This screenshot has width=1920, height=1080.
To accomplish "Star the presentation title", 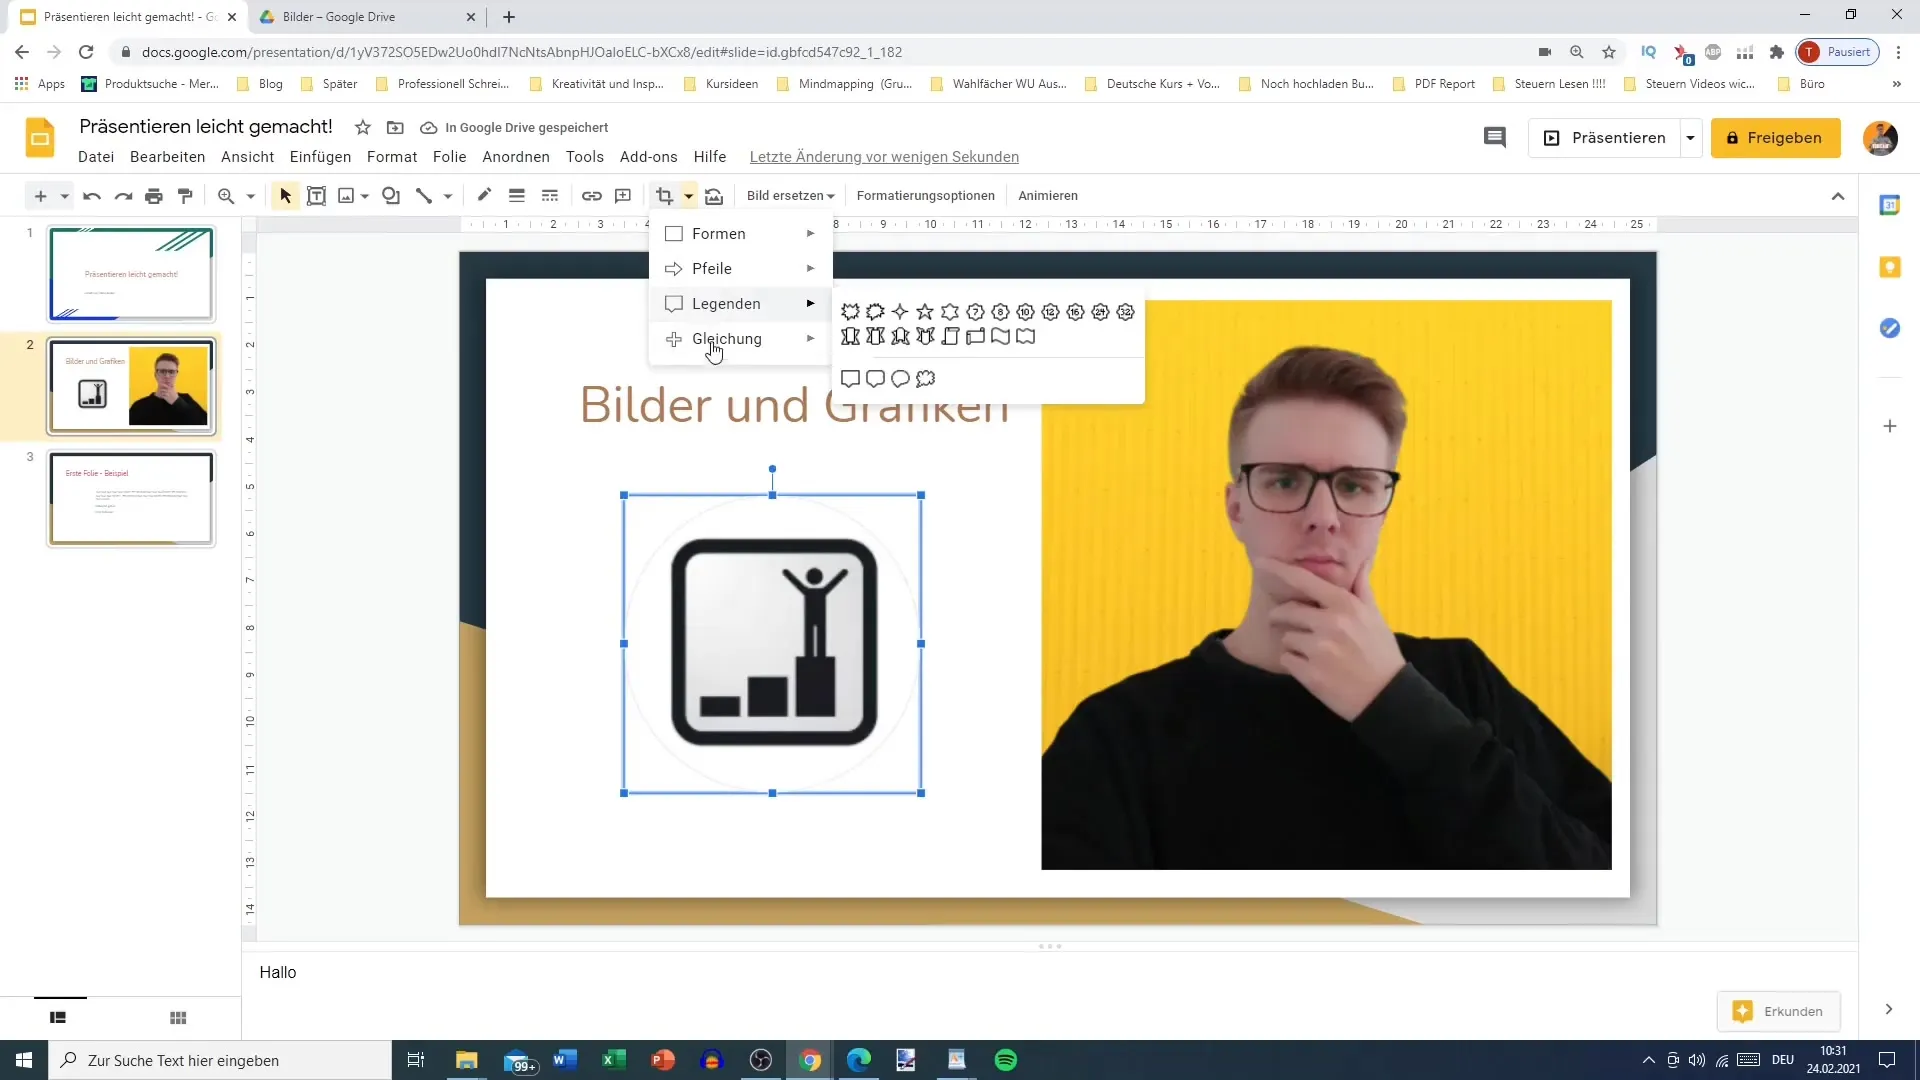I will 363,127.
